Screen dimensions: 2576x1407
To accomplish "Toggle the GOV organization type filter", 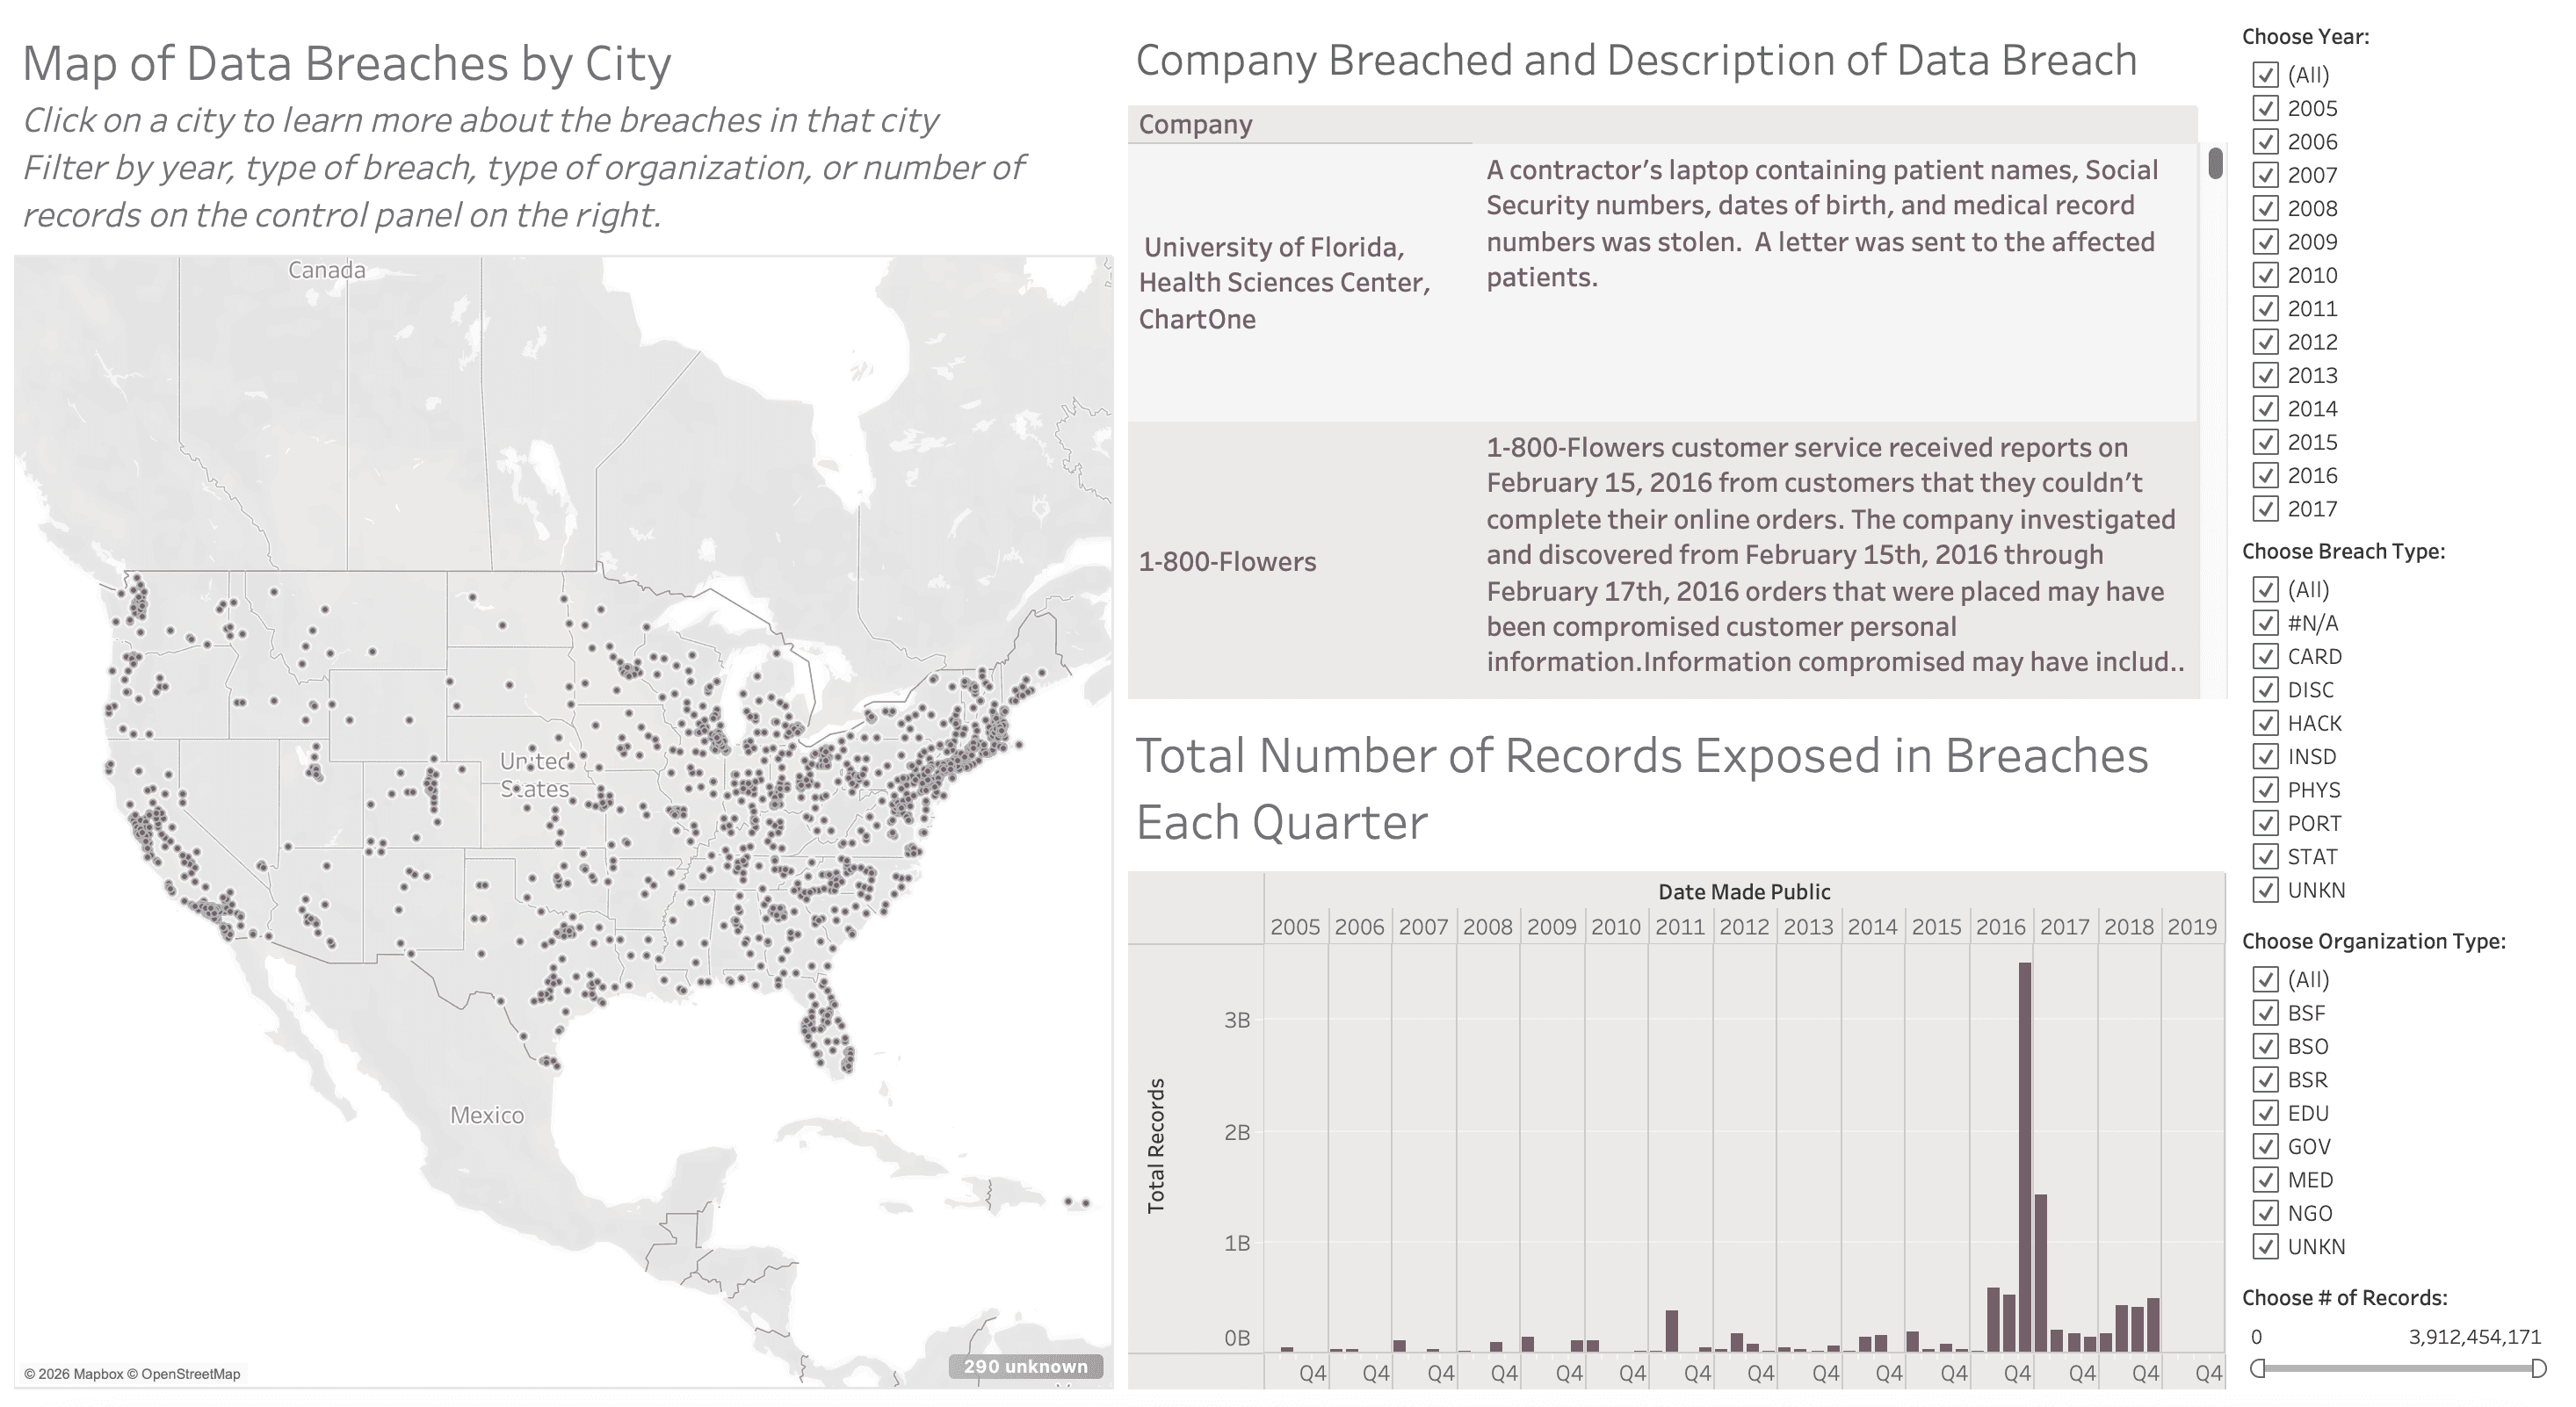I will click(x=2266, y=1146).
